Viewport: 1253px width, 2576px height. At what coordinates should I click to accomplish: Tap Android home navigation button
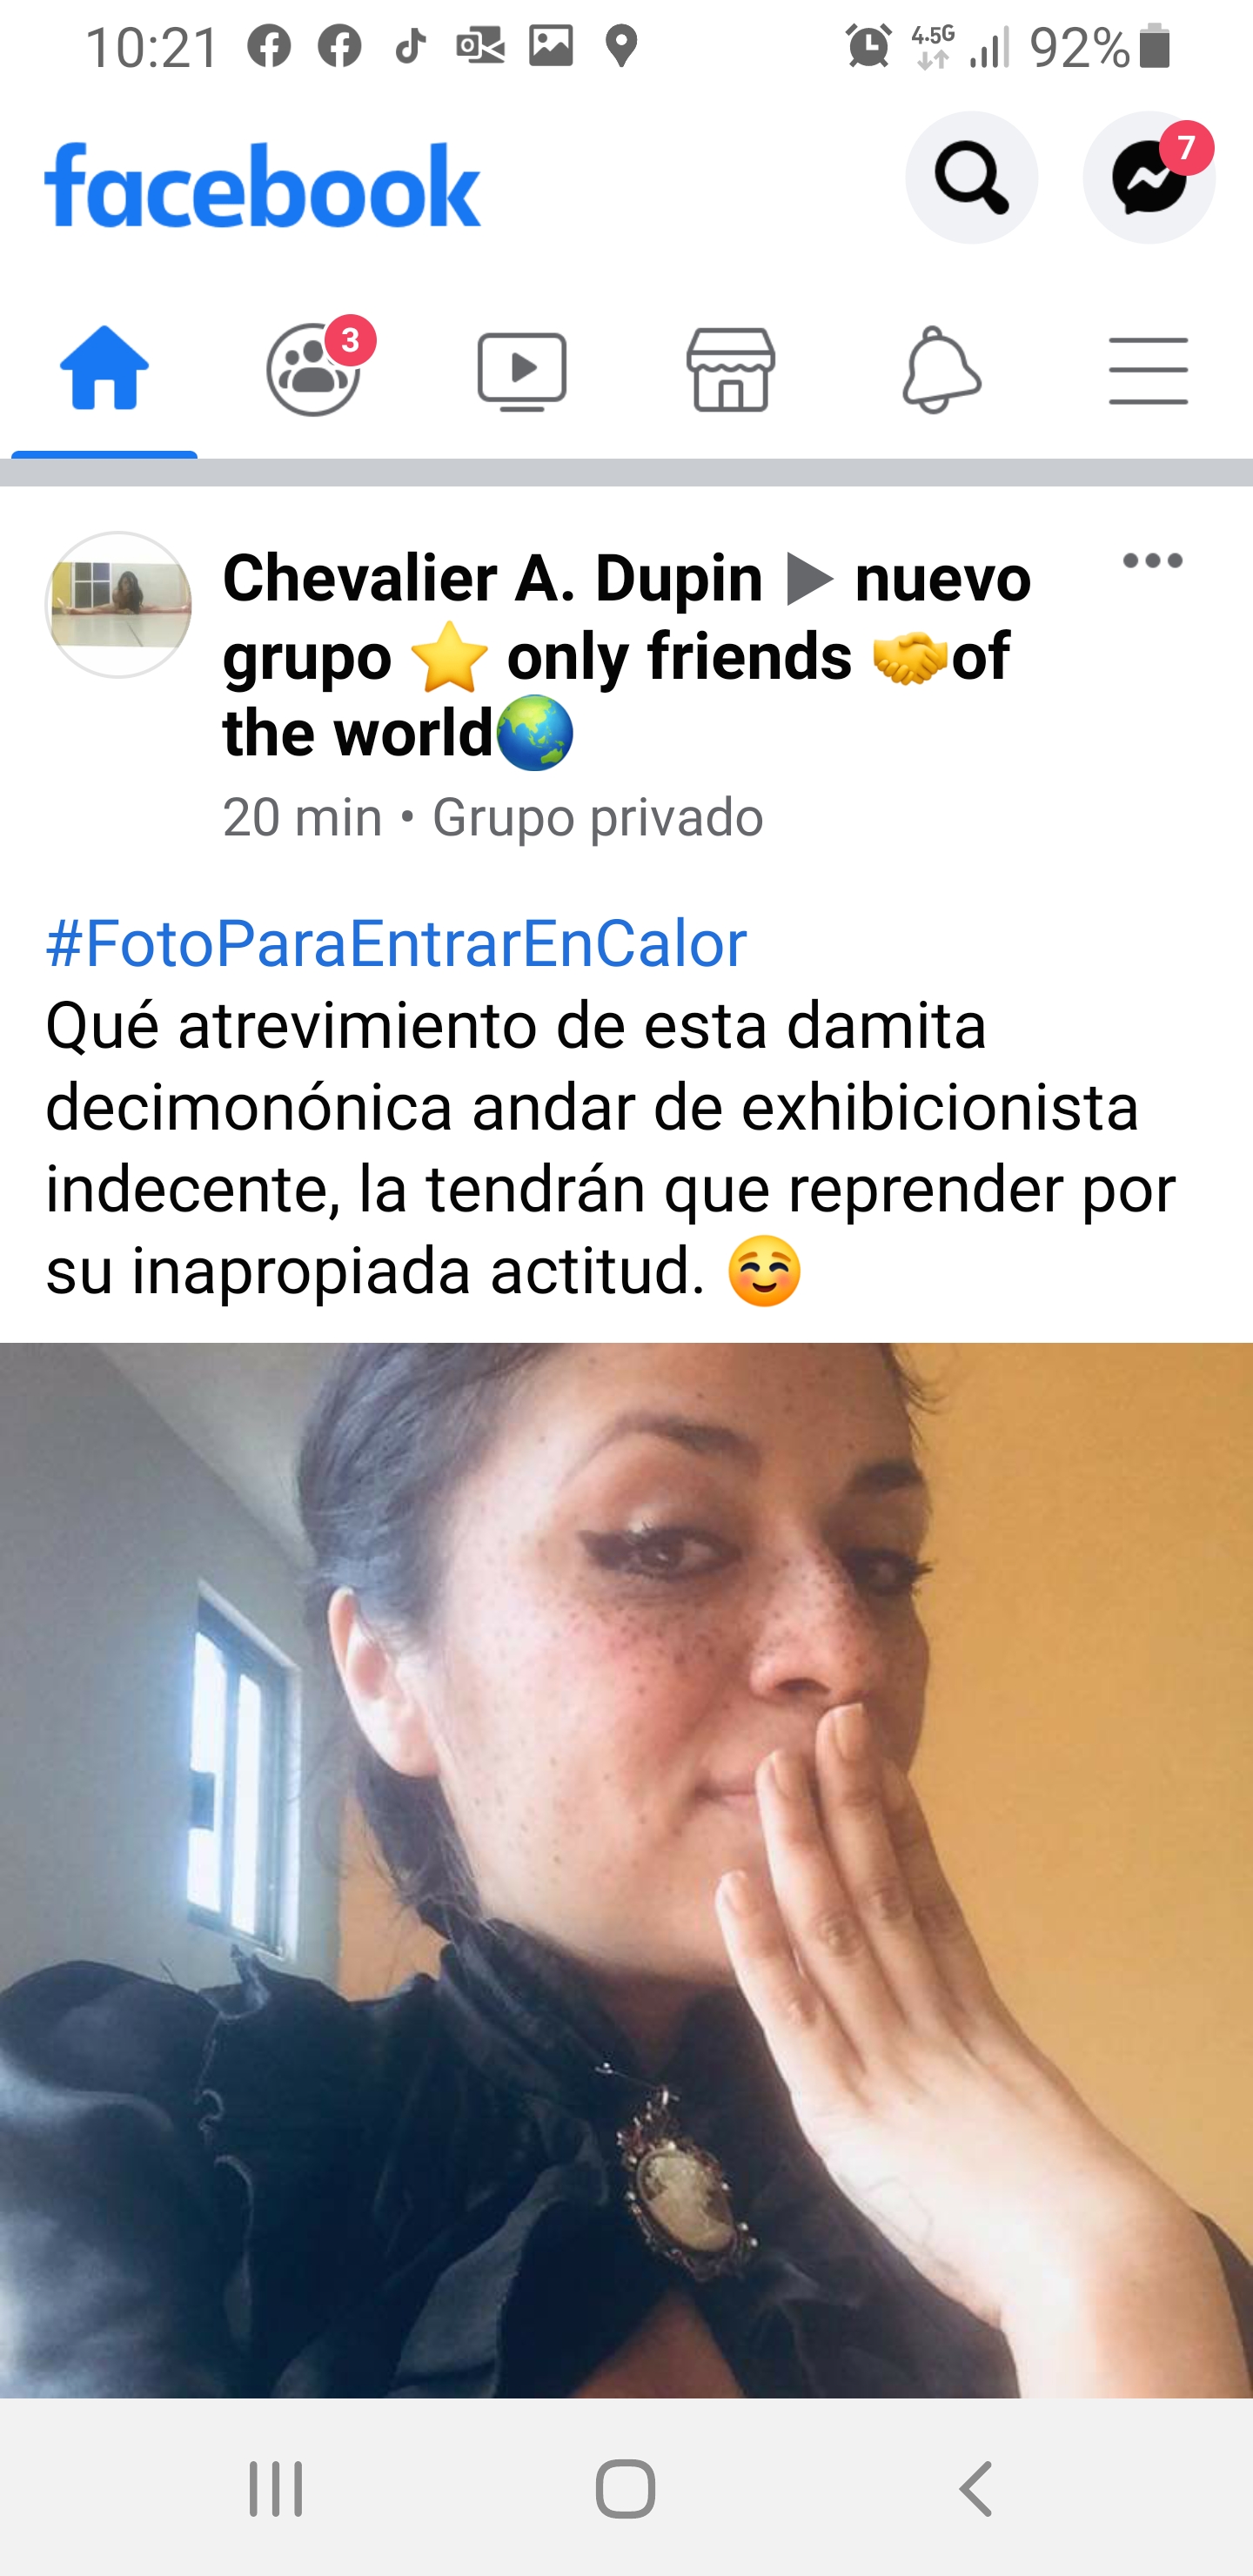[626, 2489]
